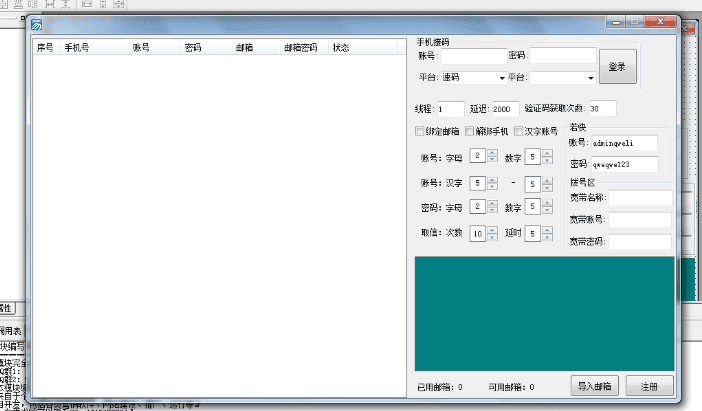Click the application icon in the title bar
The image size is (702, 411).
pyautogui.click(x=37, y=25)
